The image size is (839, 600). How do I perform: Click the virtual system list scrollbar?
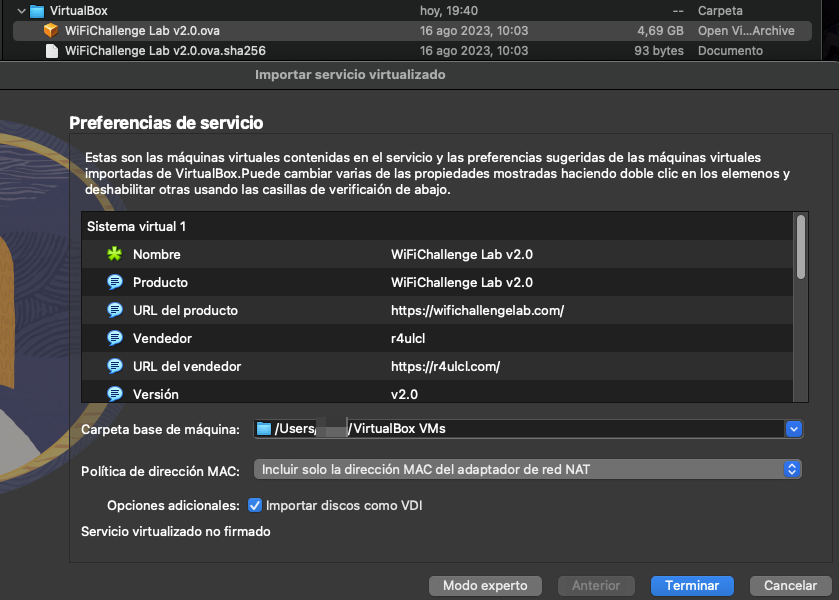(800, 247)
